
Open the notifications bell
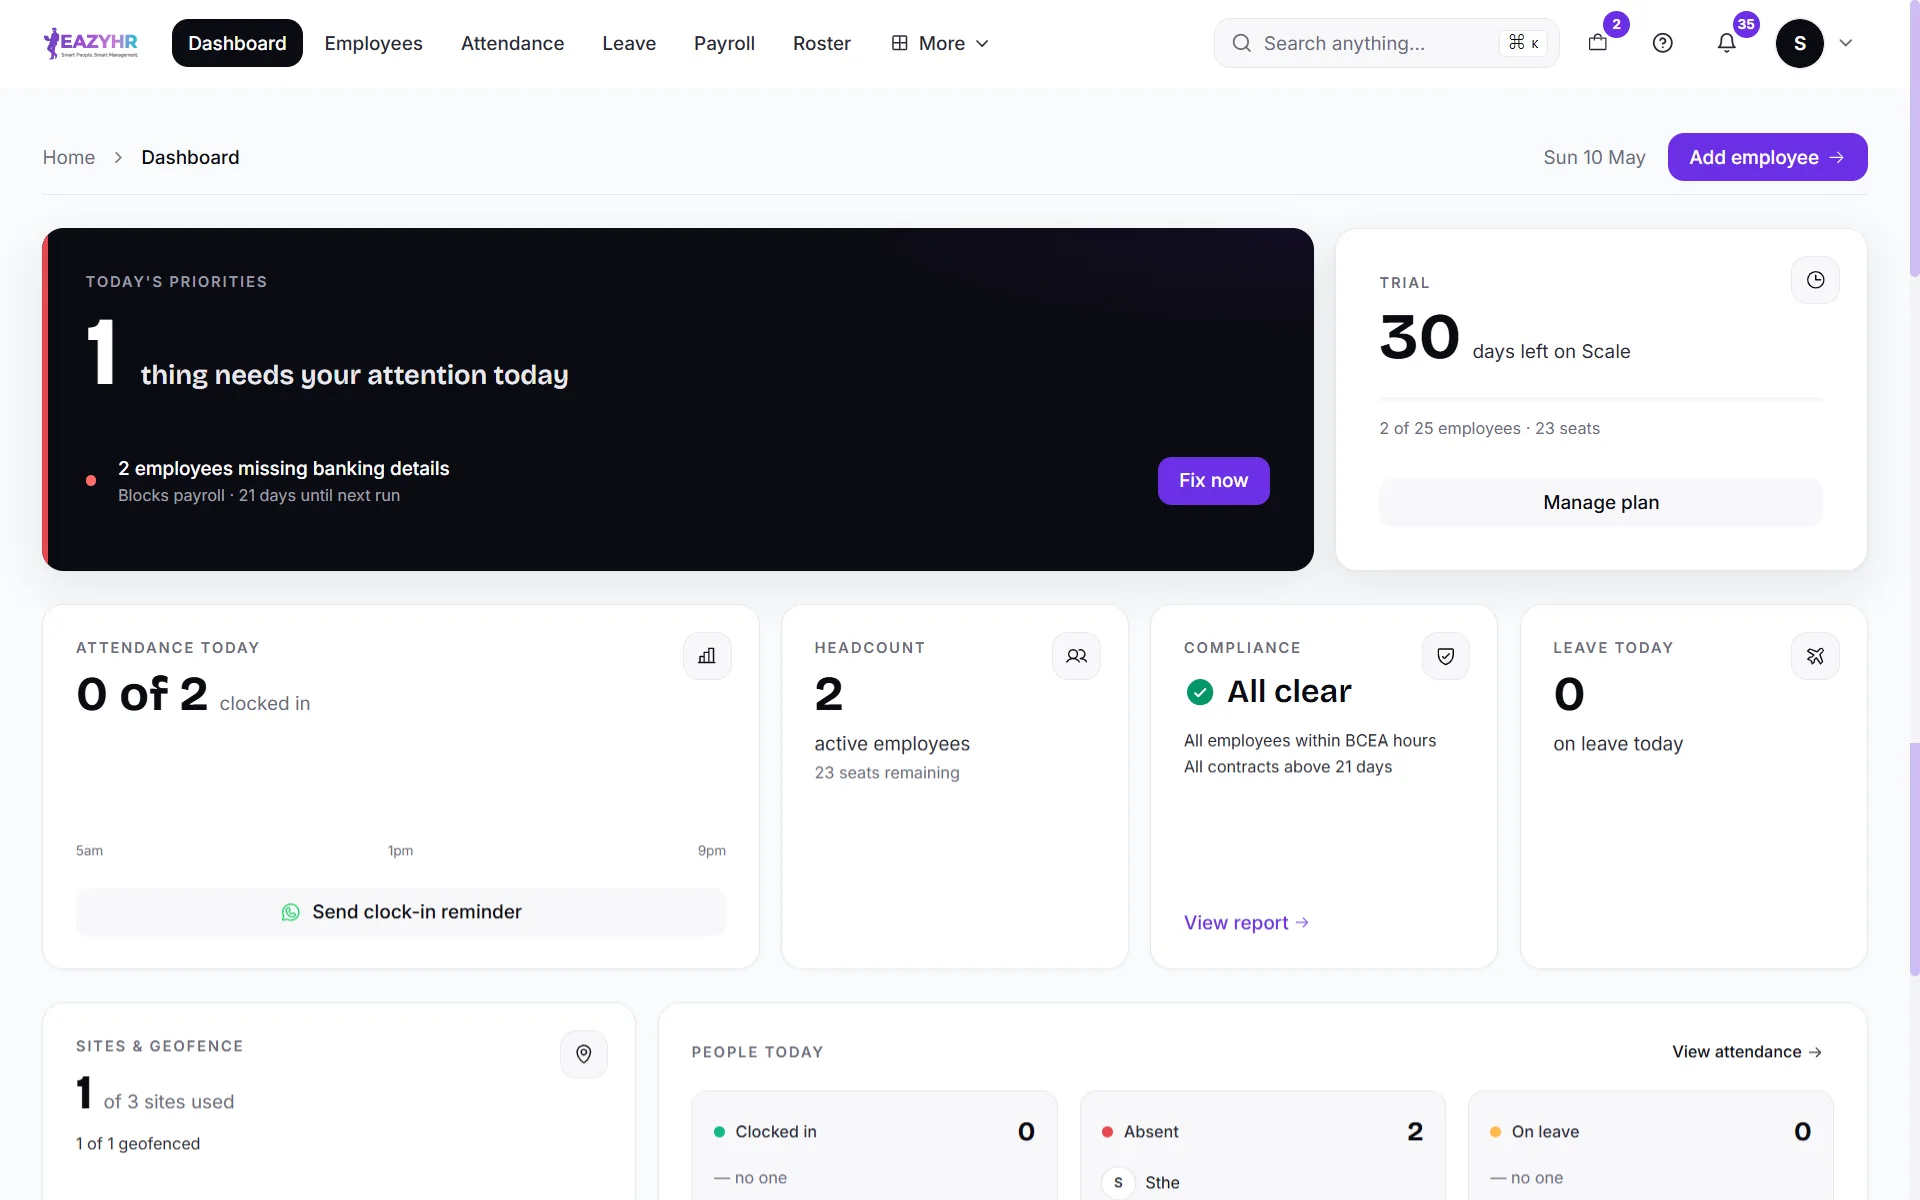[1726, 43]
